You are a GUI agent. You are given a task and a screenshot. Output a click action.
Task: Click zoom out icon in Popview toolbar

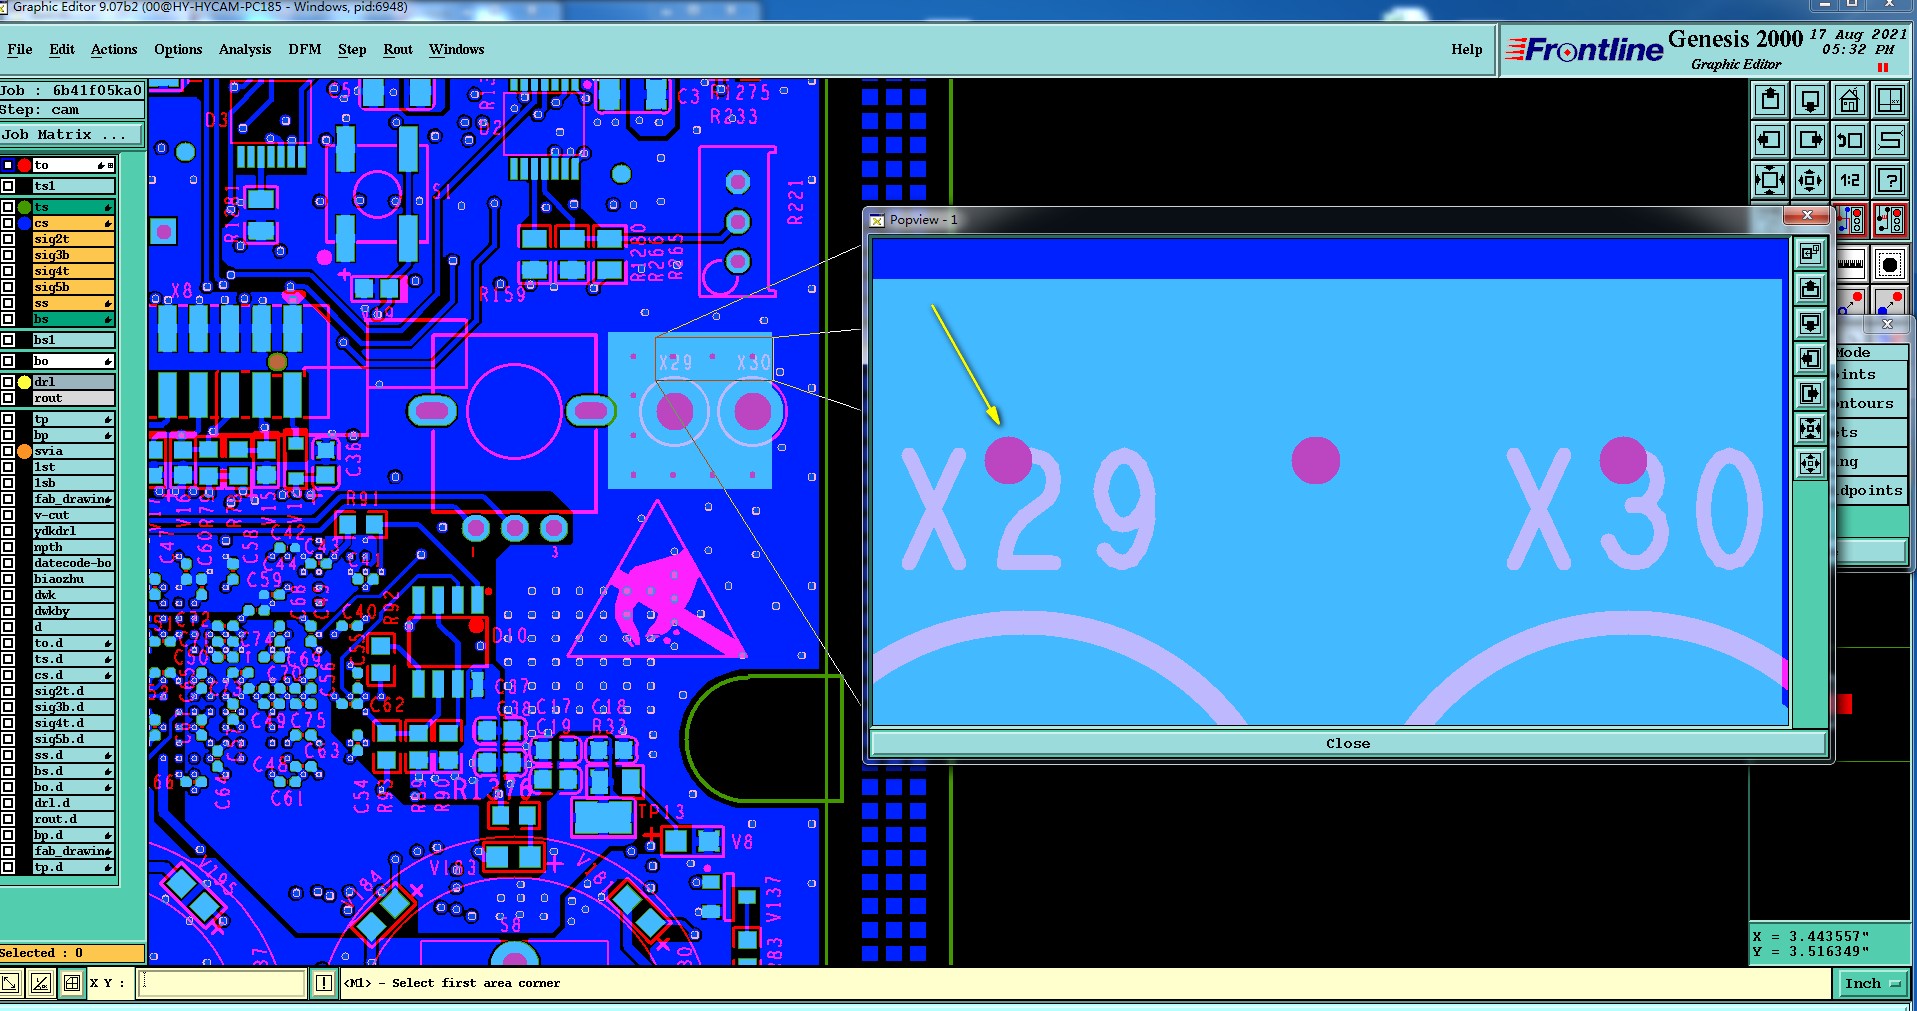click(x=1810, y=464)
